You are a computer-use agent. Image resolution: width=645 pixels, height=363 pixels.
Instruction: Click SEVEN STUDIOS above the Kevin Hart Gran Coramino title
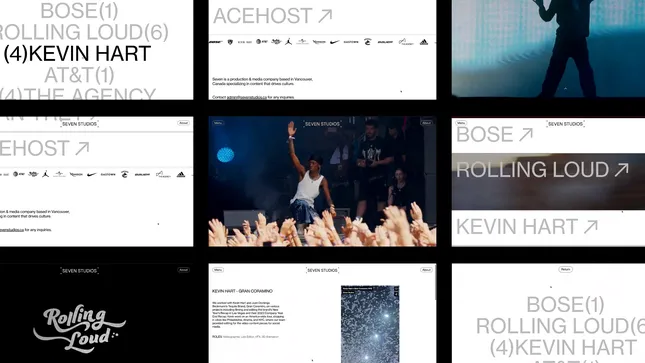click(x=322, y=270)
